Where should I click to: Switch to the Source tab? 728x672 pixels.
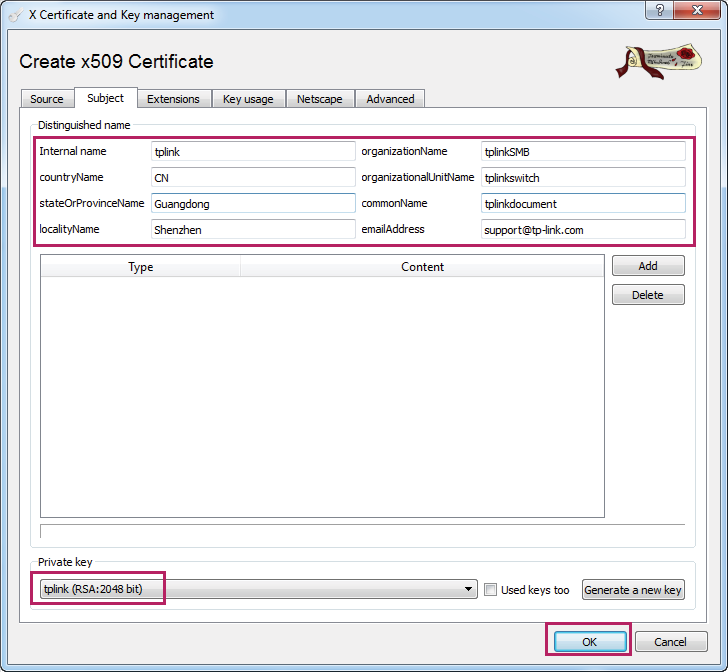point(47,99)
